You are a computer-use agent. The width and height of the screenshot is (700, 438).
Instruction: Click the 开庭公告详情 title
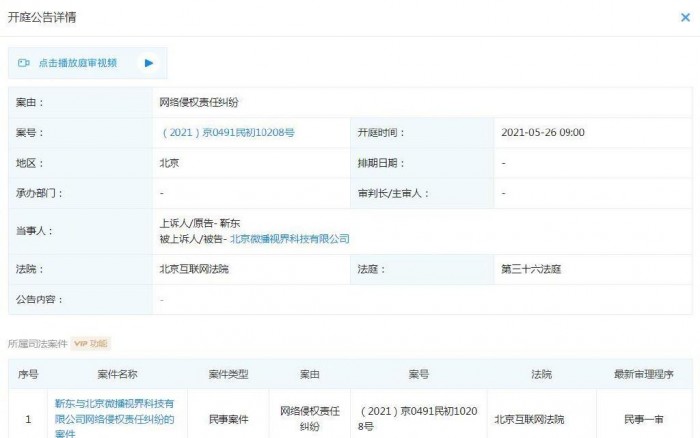pyautogui.click(x=42, y=17)
